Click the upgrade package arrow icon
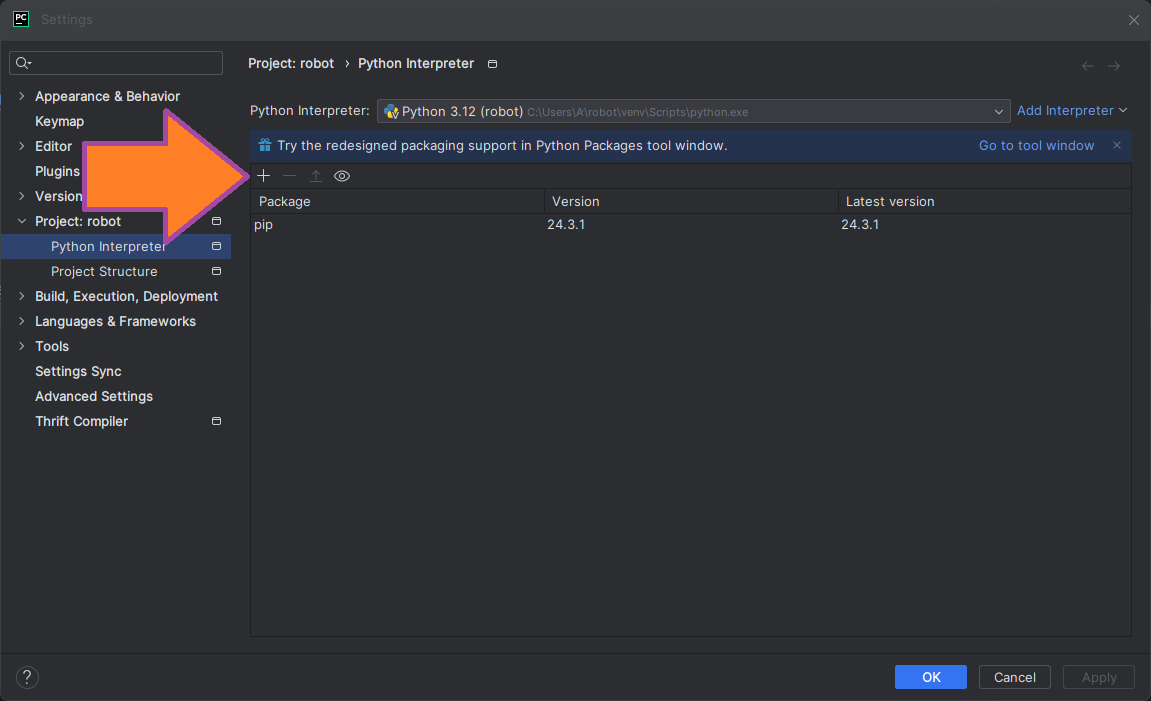Screen dimensions: 1151x701 click(x=316, y=175)
